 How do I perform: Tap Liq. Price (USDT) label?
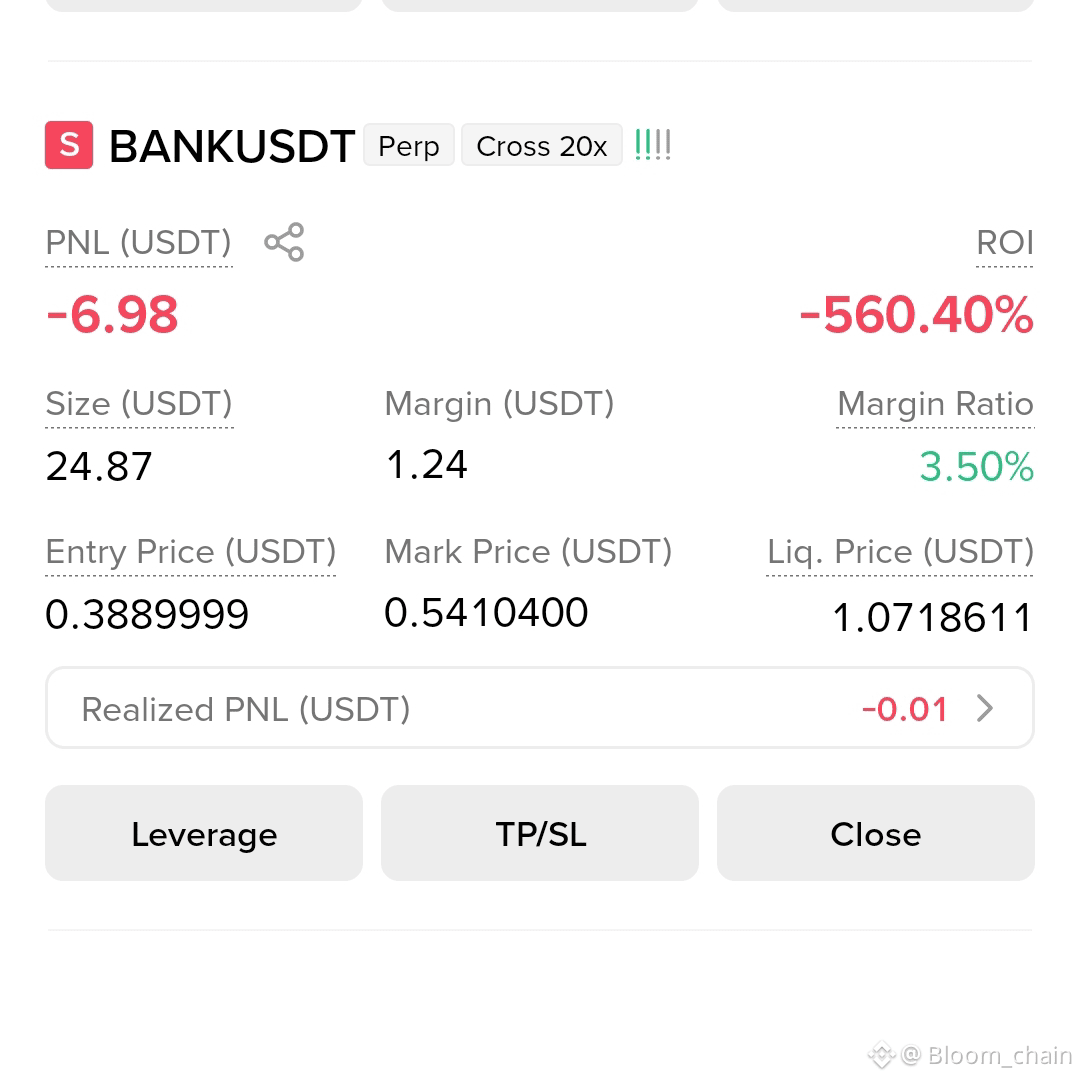900,552
